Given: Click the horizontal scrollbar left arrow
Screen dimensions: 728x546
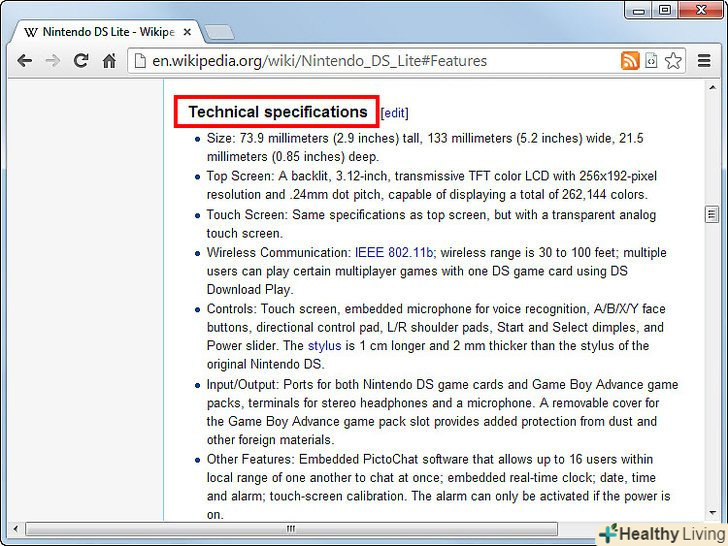Looking at the screenshot, I should (x=16, y=528).
